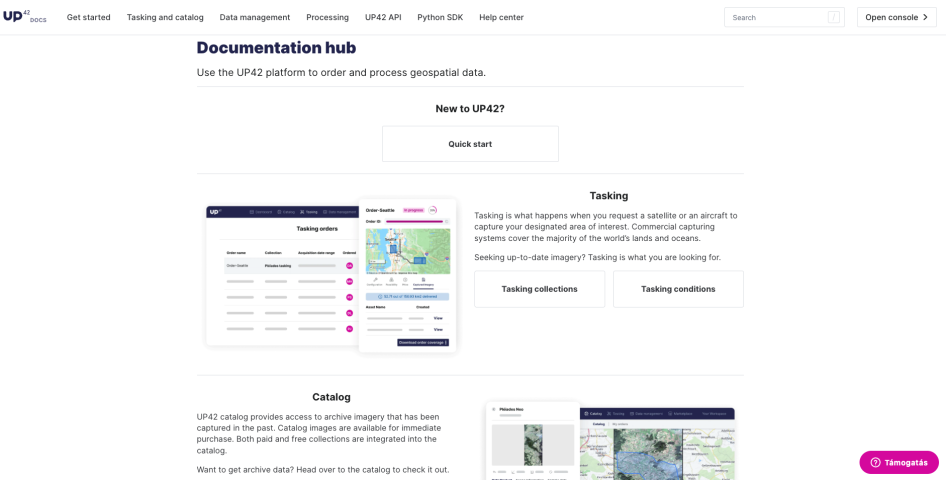The width and height of the screenshot is (946, 480).
Task: Open the Quick start card
Action: point(470,144)
